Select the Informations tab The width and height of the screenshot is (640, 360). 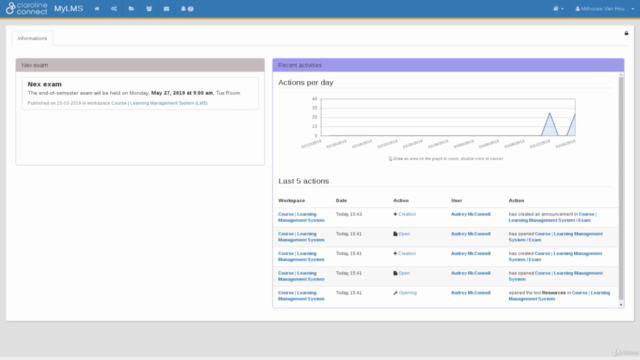(32, 38)
